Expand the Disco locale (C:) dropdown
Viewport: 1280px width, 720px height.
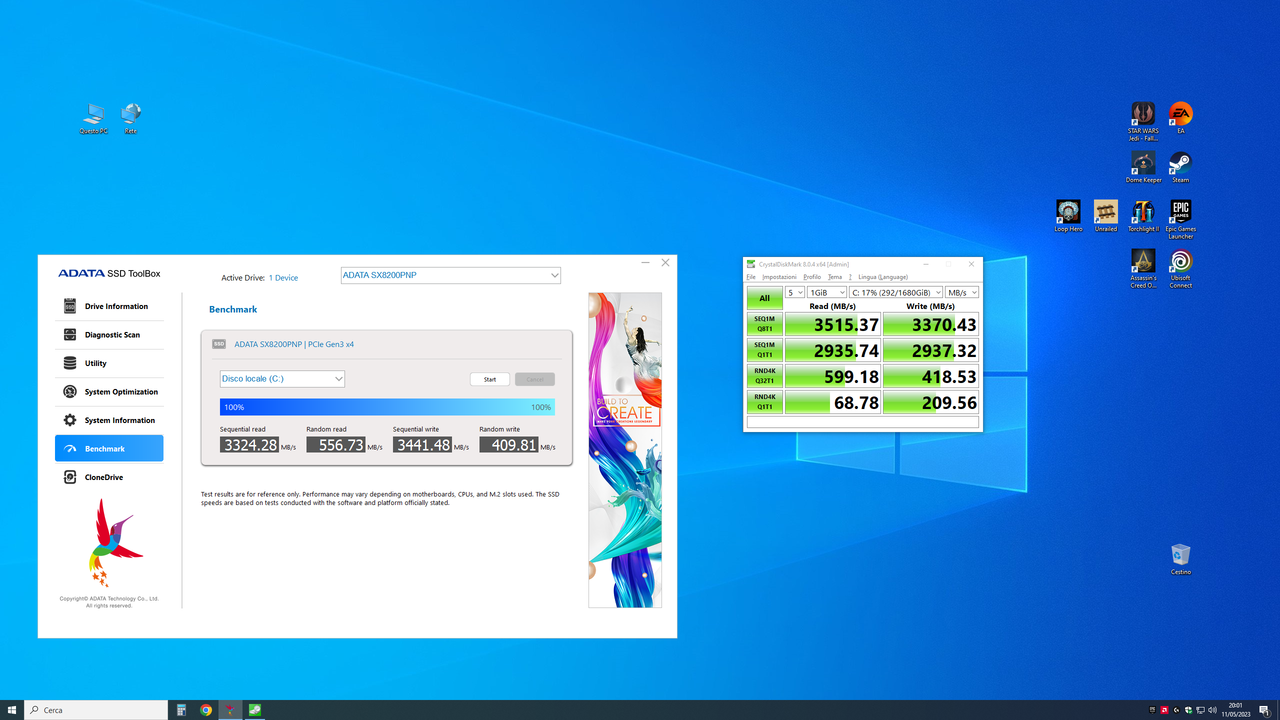coord(281,378)
